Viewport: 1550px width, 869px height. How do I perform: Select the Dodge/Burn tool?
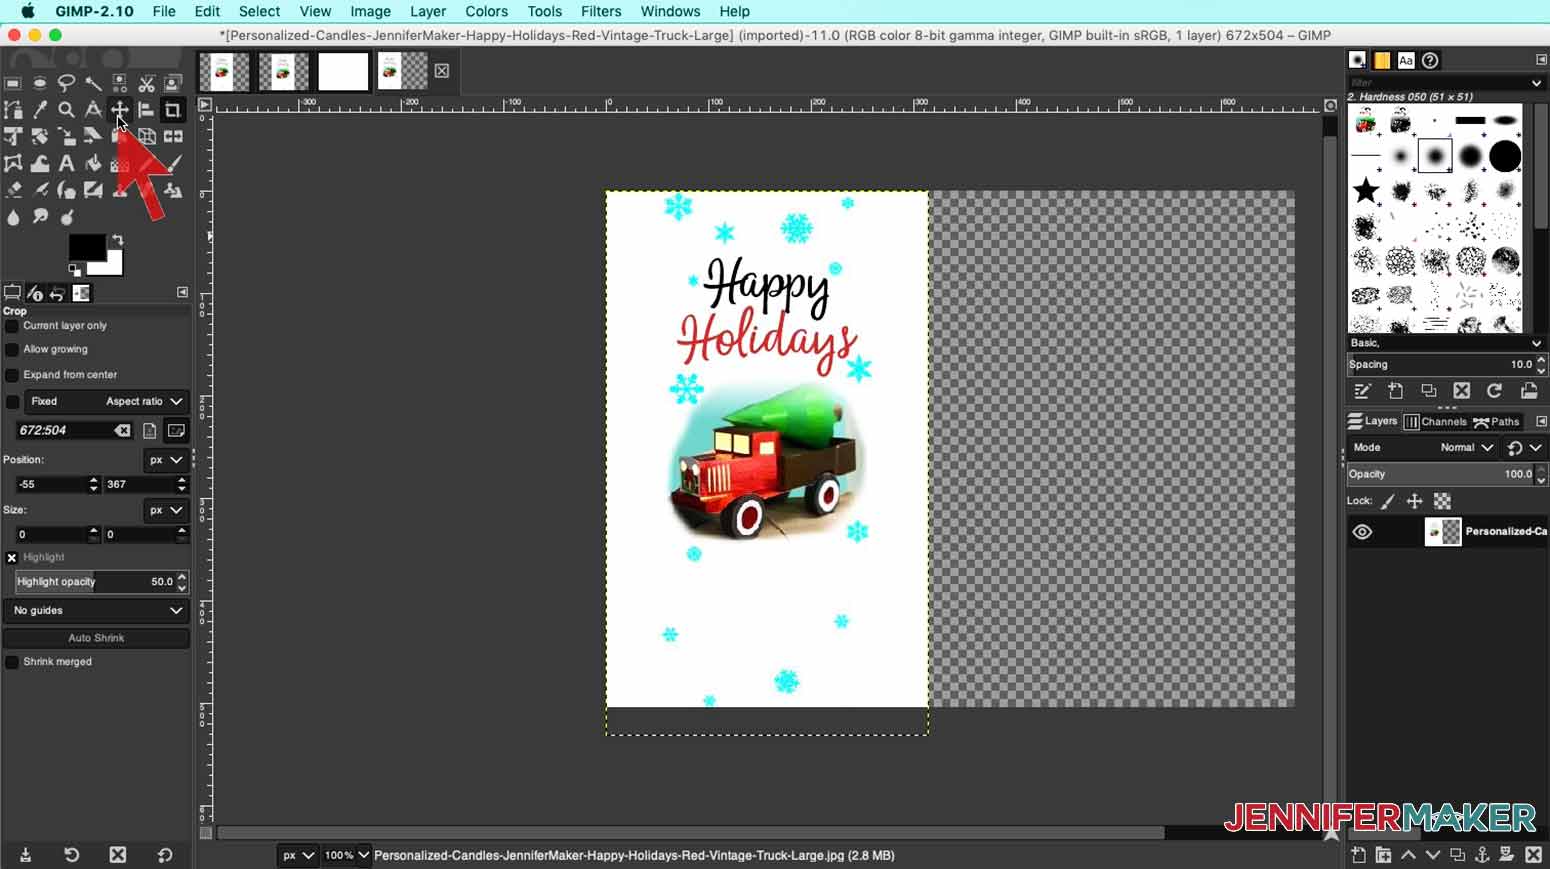click(x=67, y=217)
